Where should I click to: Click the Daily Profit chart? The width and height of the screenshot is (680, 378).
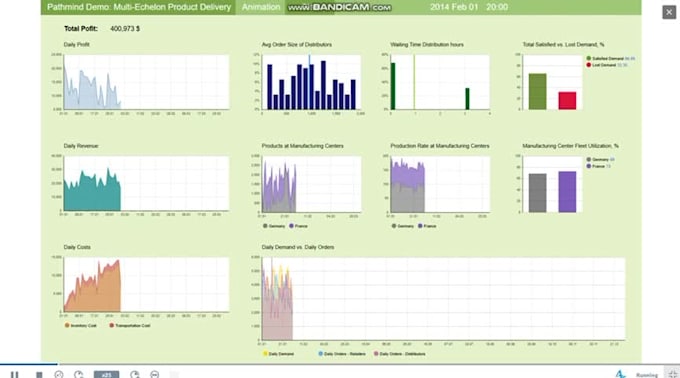(x=146, y=82)
